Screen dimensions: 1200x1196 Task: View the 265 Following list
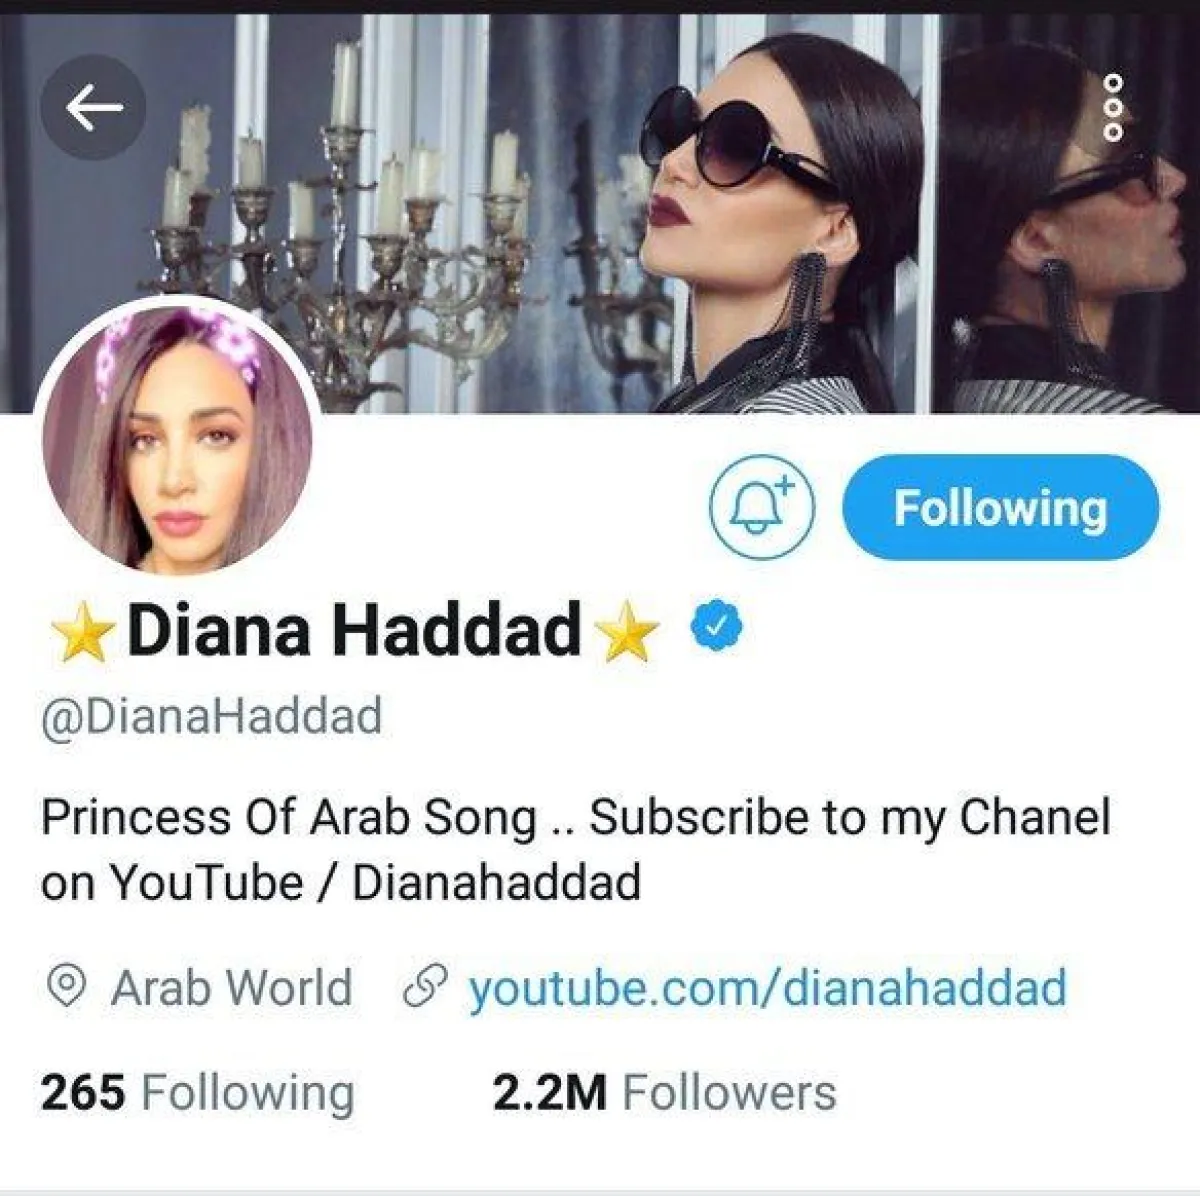tap(198, 1092)
